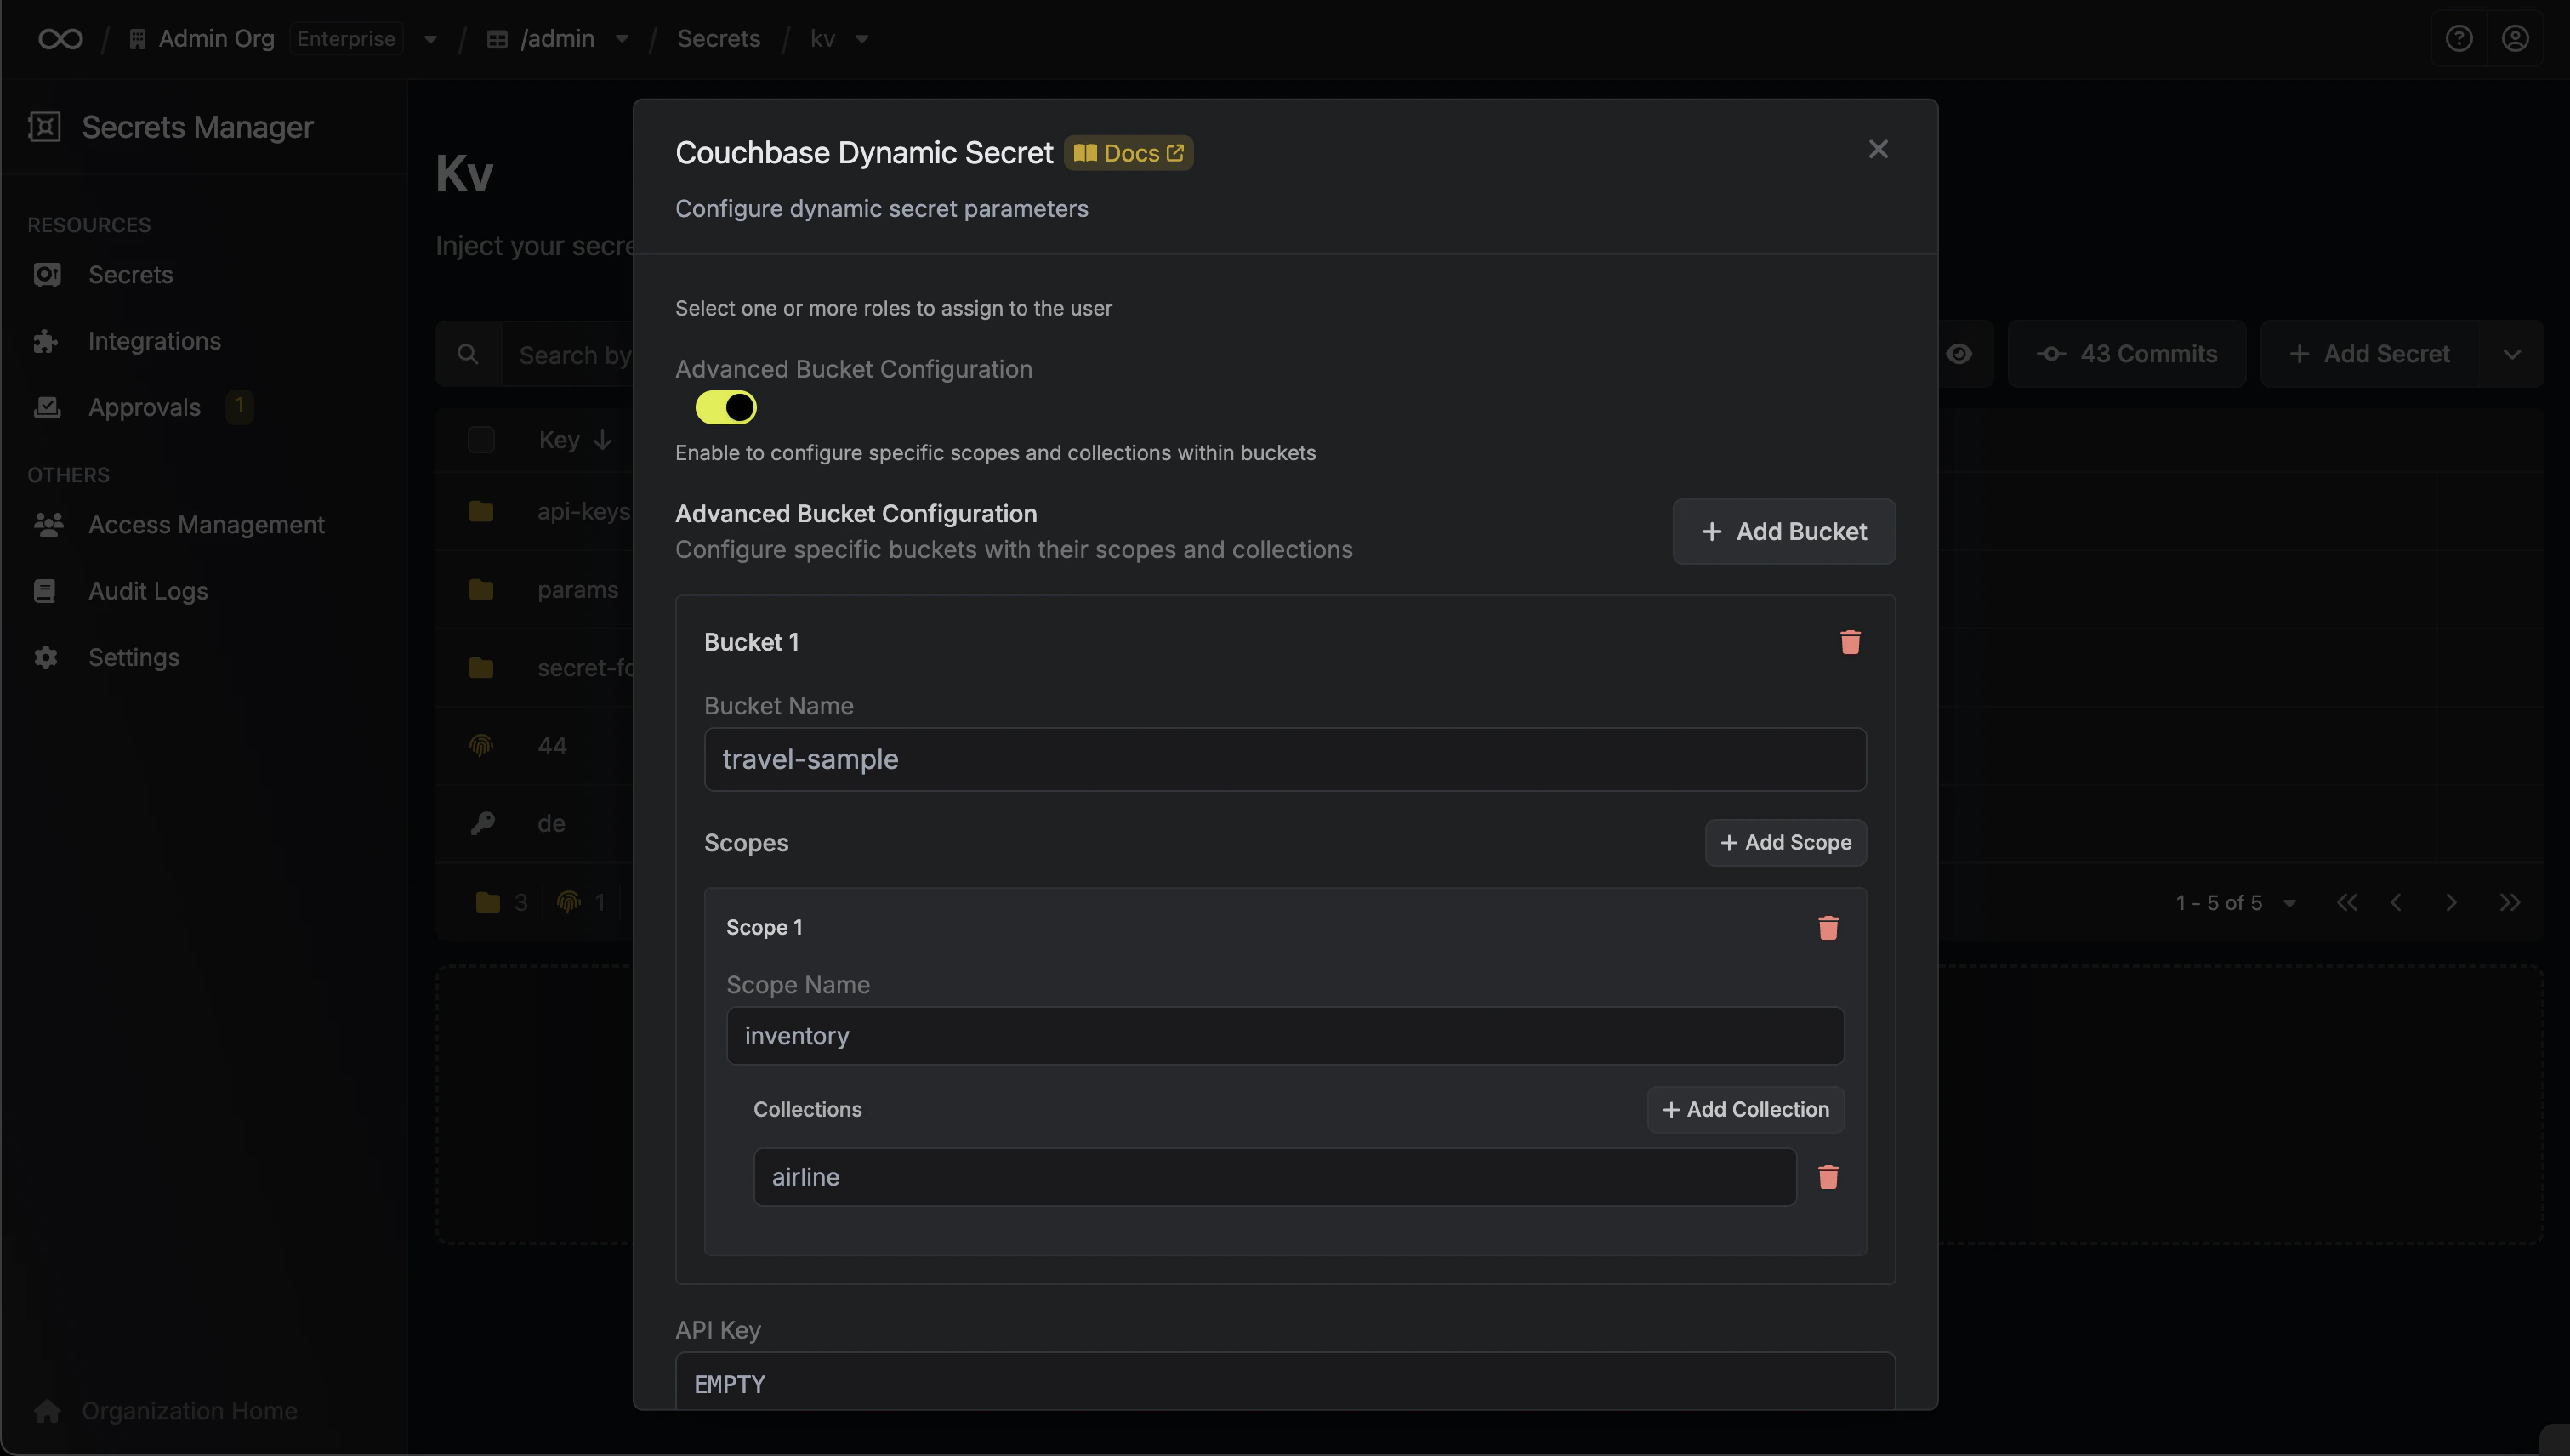The width and height of the screenshot is (2570, 1456).
Task: Open the user profile icon
Action: tap(2515, 39)
